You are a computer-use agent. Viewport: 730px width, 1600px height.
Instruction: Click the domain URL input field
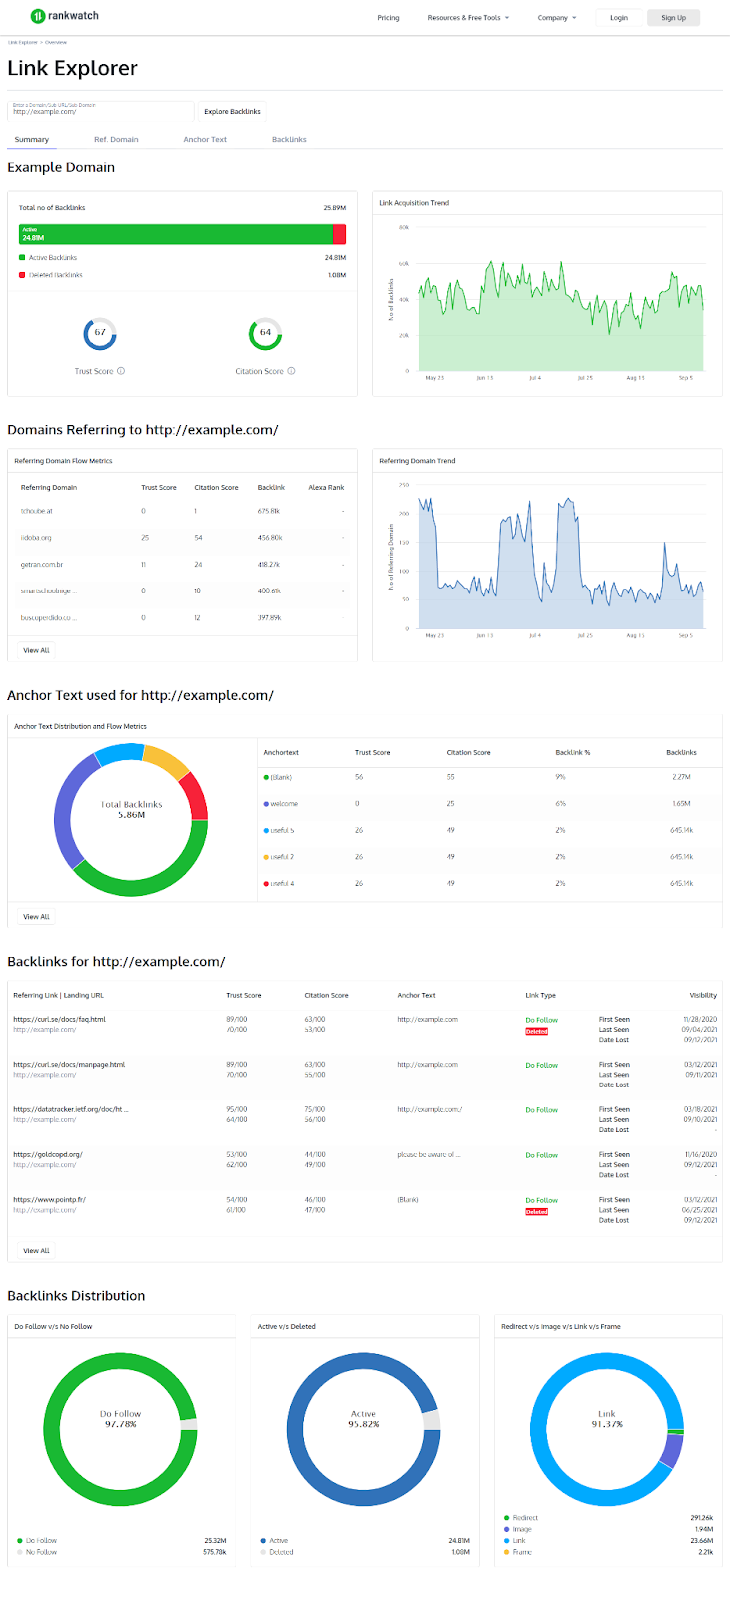tap(100, 110)
